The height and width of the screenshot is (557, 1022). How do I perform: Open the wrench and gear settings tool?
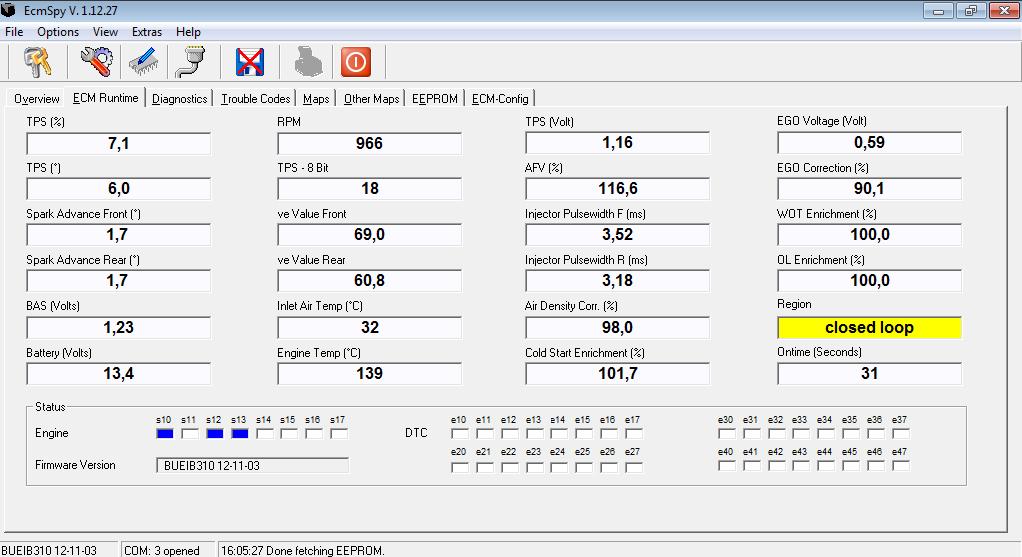[x=96, y=62]
